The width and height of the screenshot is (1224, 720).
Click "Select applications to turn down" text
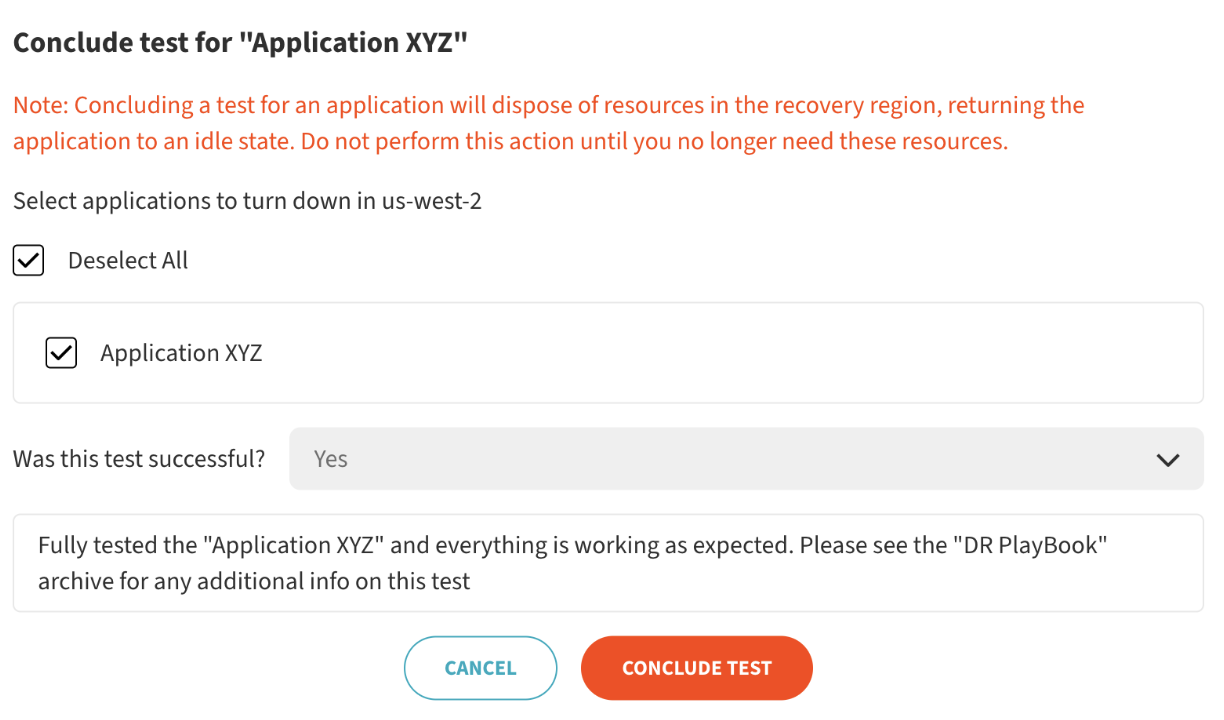point(195,201)
